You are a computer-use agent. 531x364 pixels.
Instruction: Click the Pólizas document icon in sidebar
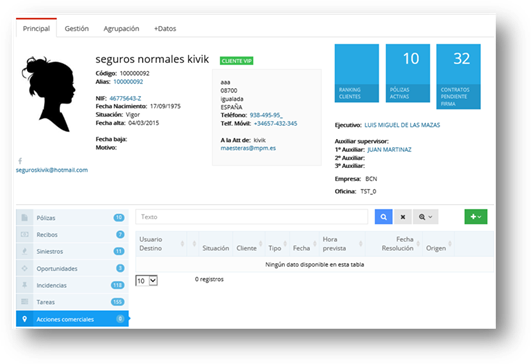[24, 217]
